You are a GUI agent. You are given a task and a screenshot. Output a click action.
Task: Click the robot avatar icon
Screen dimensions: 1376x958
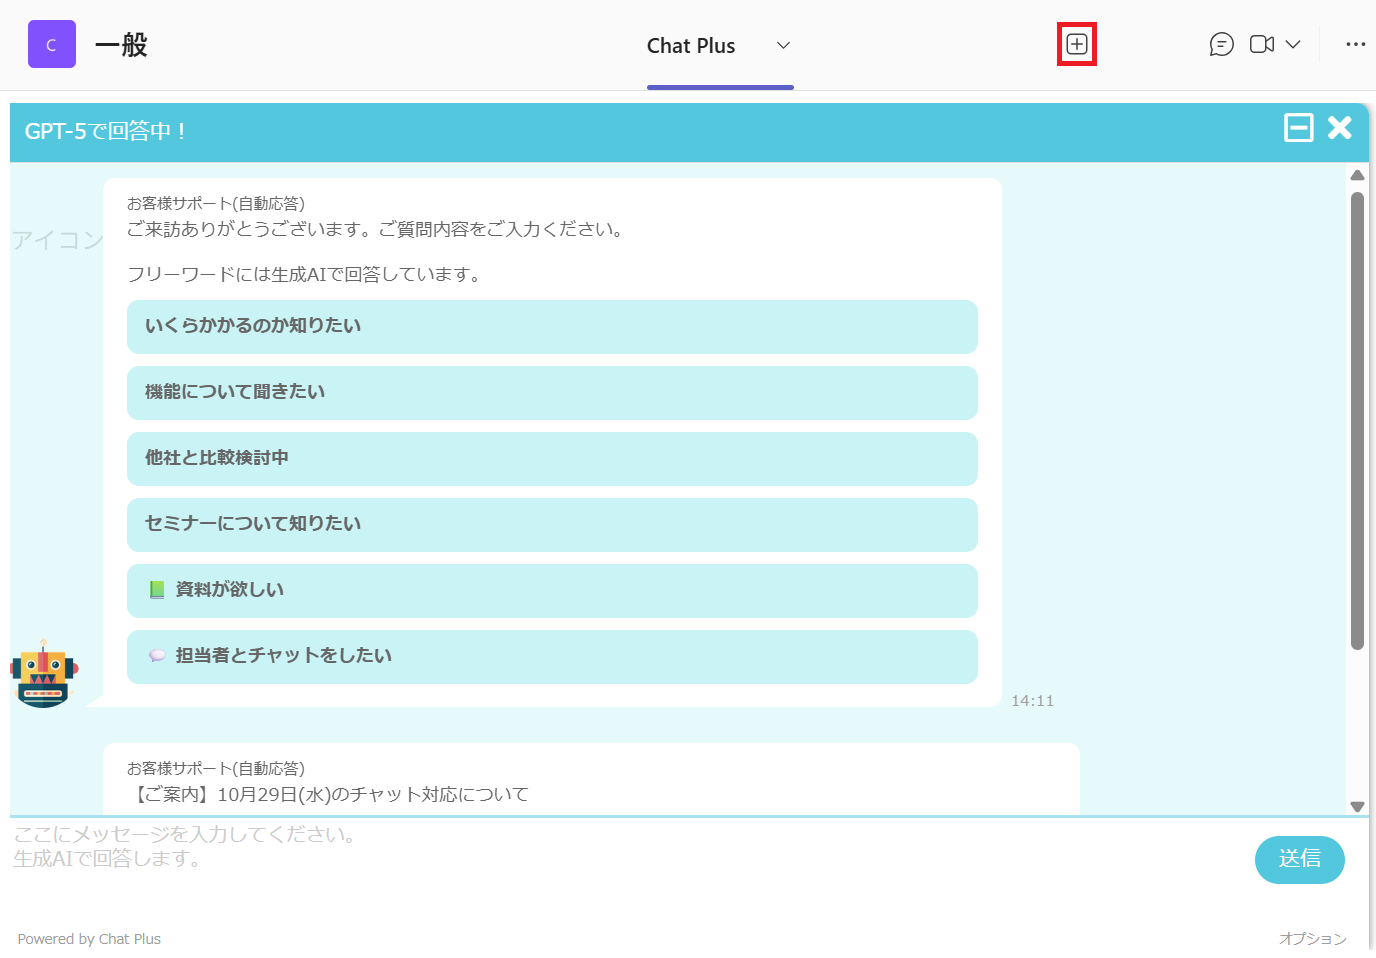pyautogui.click(x=43, y=674)
